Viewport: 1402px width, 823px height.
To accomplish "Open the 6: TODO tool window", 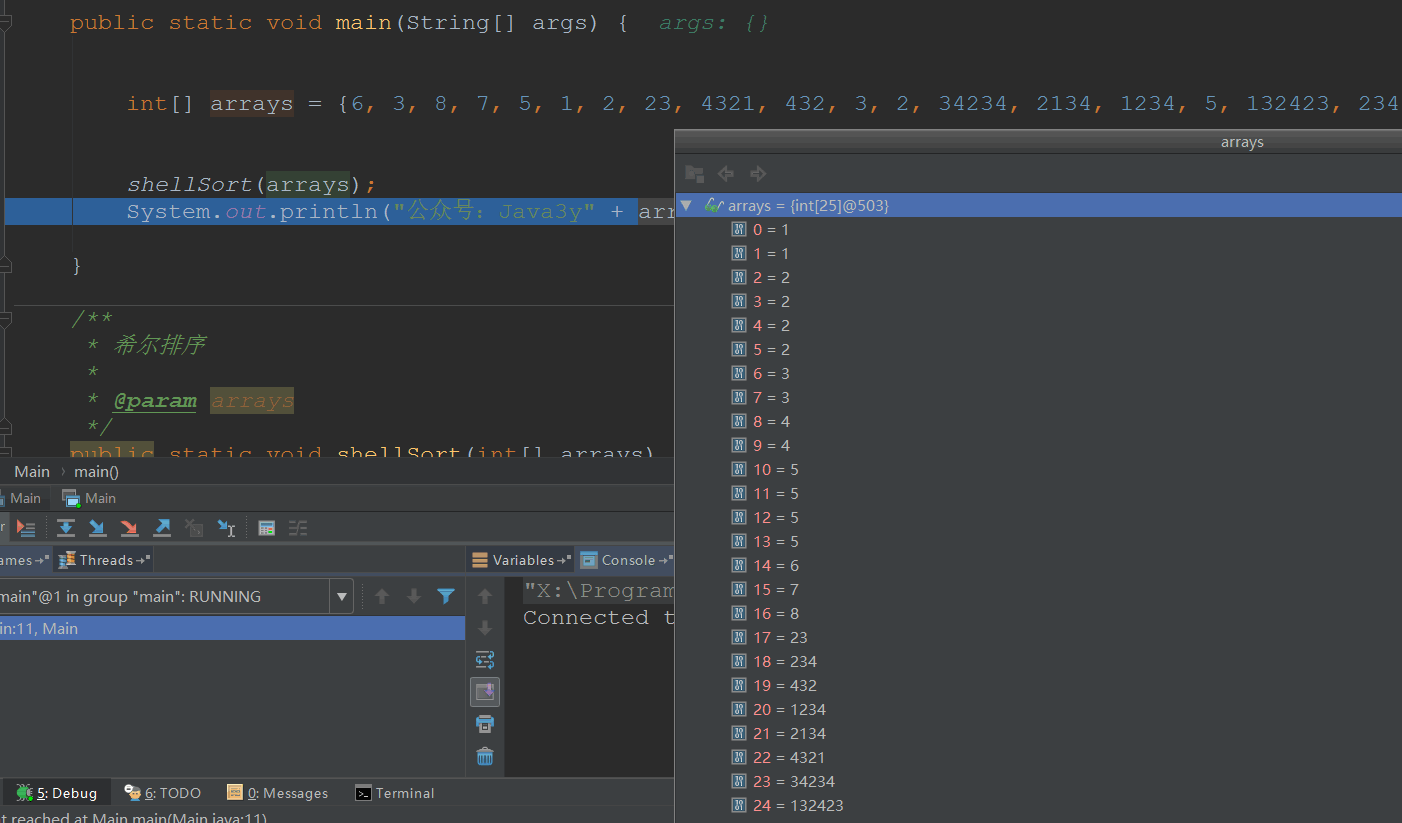I will 163,793.
